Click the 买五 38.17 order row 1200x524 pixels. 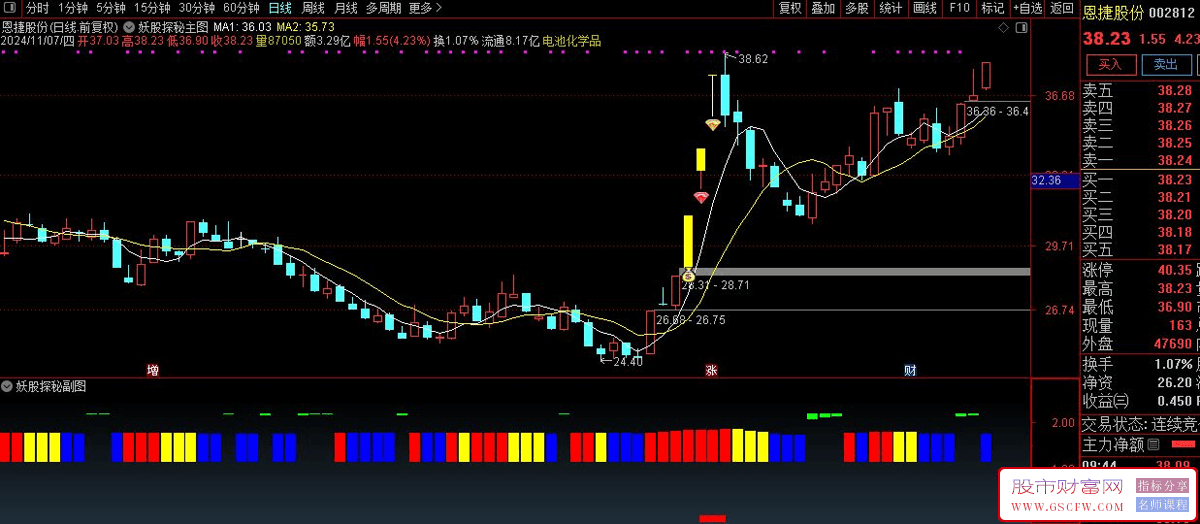1140,249
